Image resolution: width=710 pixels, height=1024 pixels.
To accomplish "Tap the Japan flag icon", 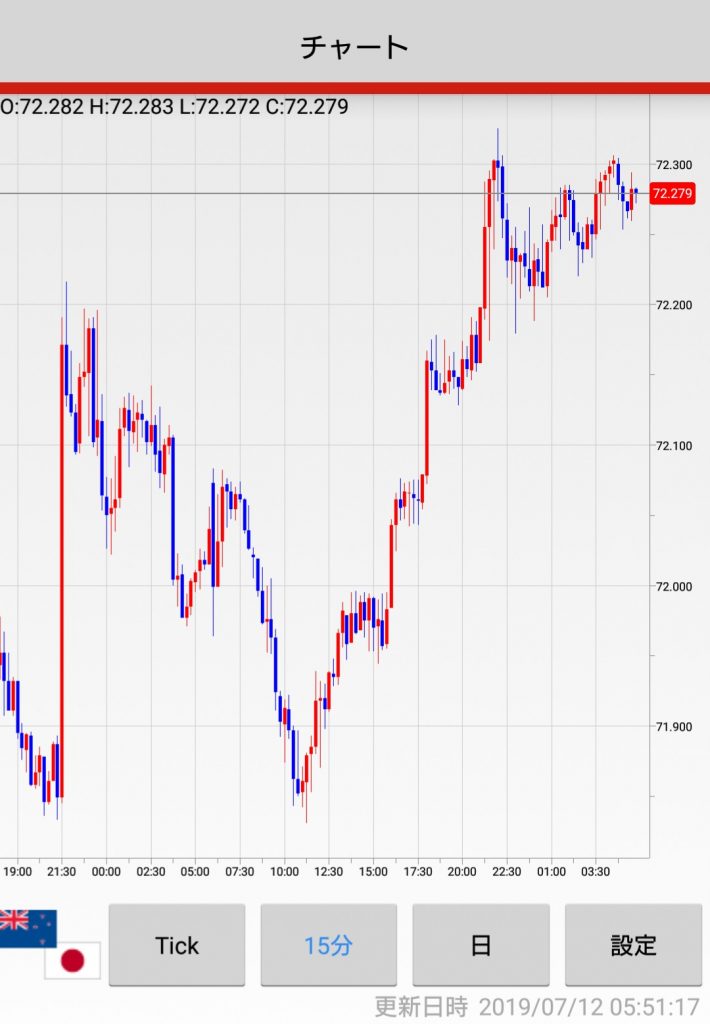I will (72, 962).
